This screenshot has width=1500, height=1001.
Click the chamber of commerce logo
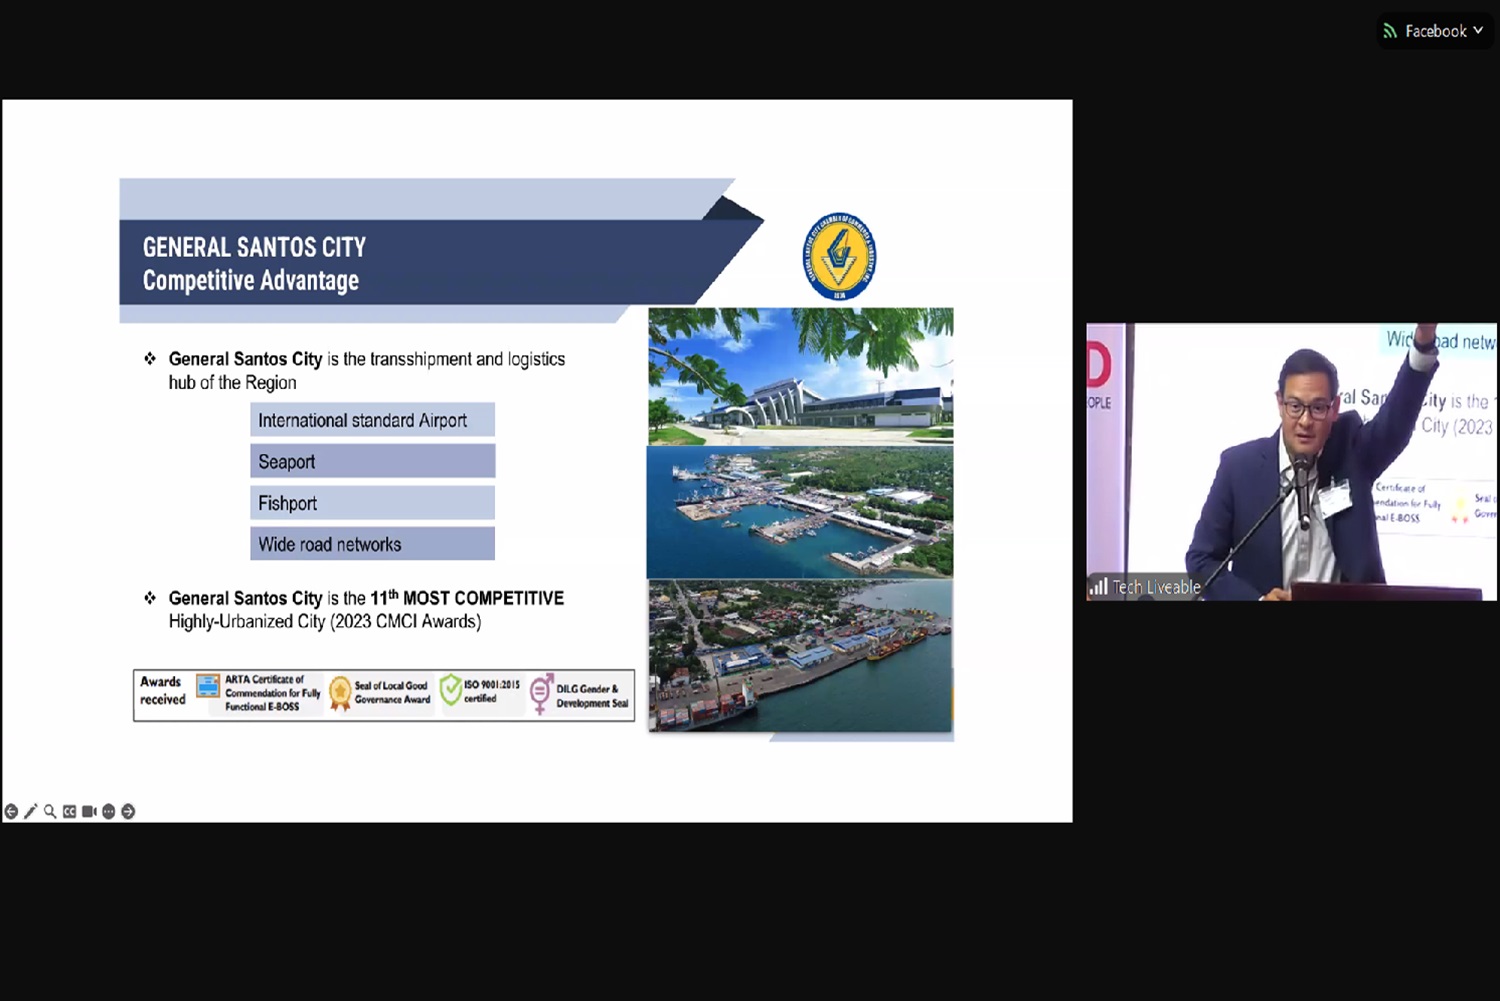tap(839, 256)
